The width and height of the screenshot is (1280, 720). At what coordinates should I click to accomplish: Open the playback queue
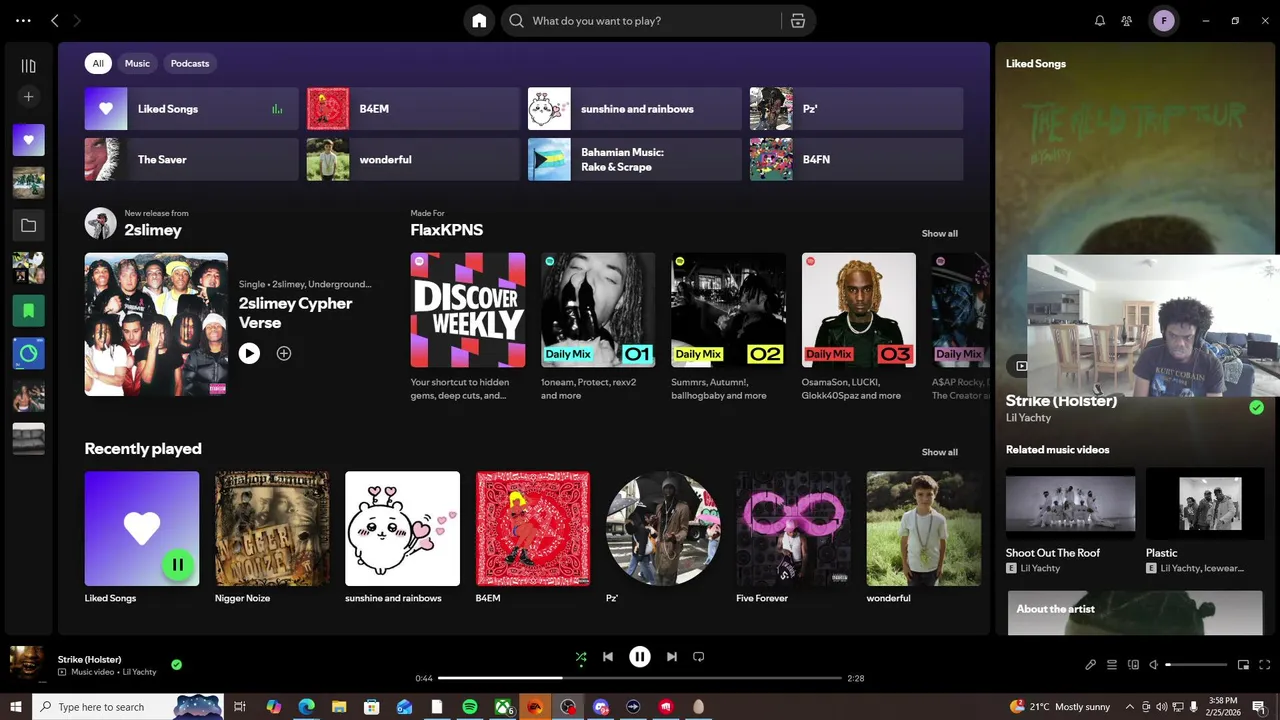tap(1112, 665)
